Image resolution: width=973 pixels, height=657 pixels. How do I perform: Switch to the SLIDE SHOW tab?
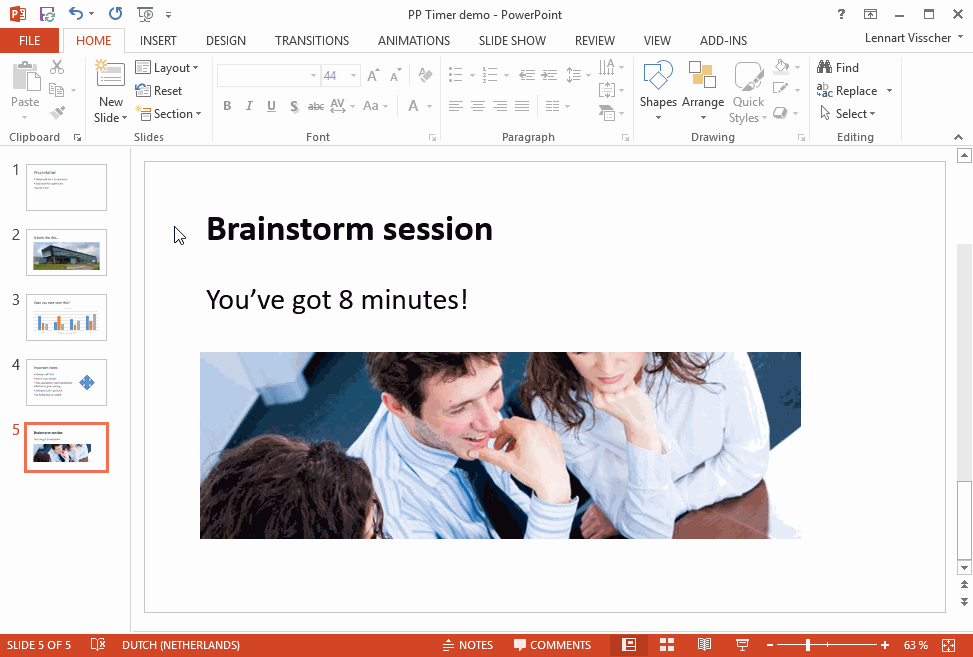pos(512,40)
